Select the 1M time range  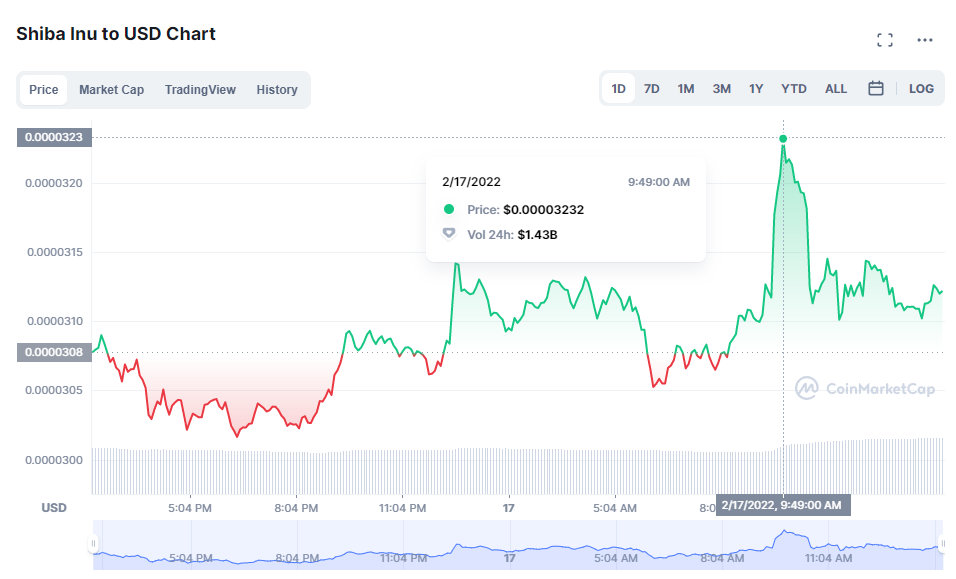coord(686,88)
